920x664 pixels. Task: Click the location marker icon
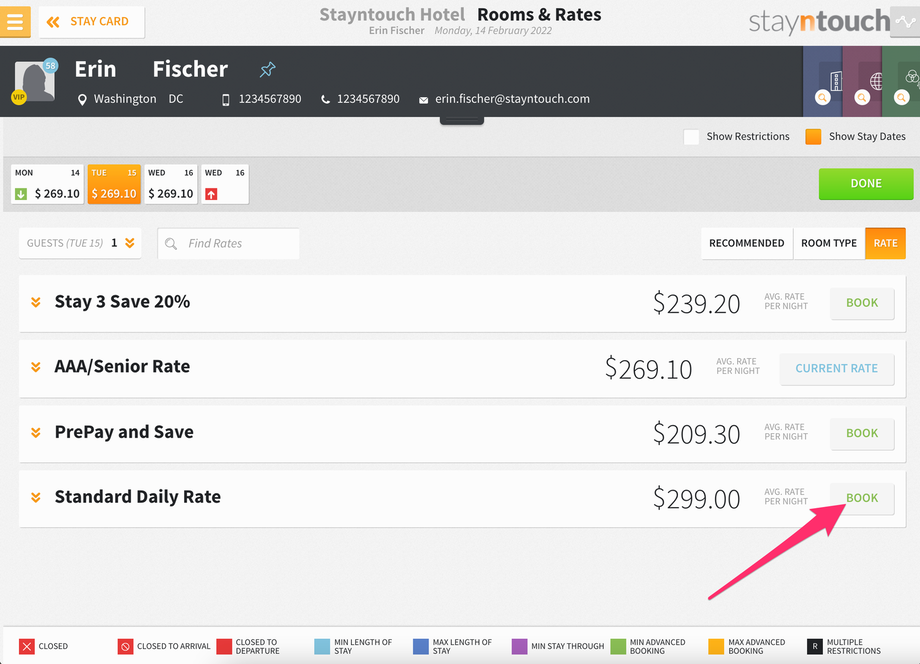82,100
